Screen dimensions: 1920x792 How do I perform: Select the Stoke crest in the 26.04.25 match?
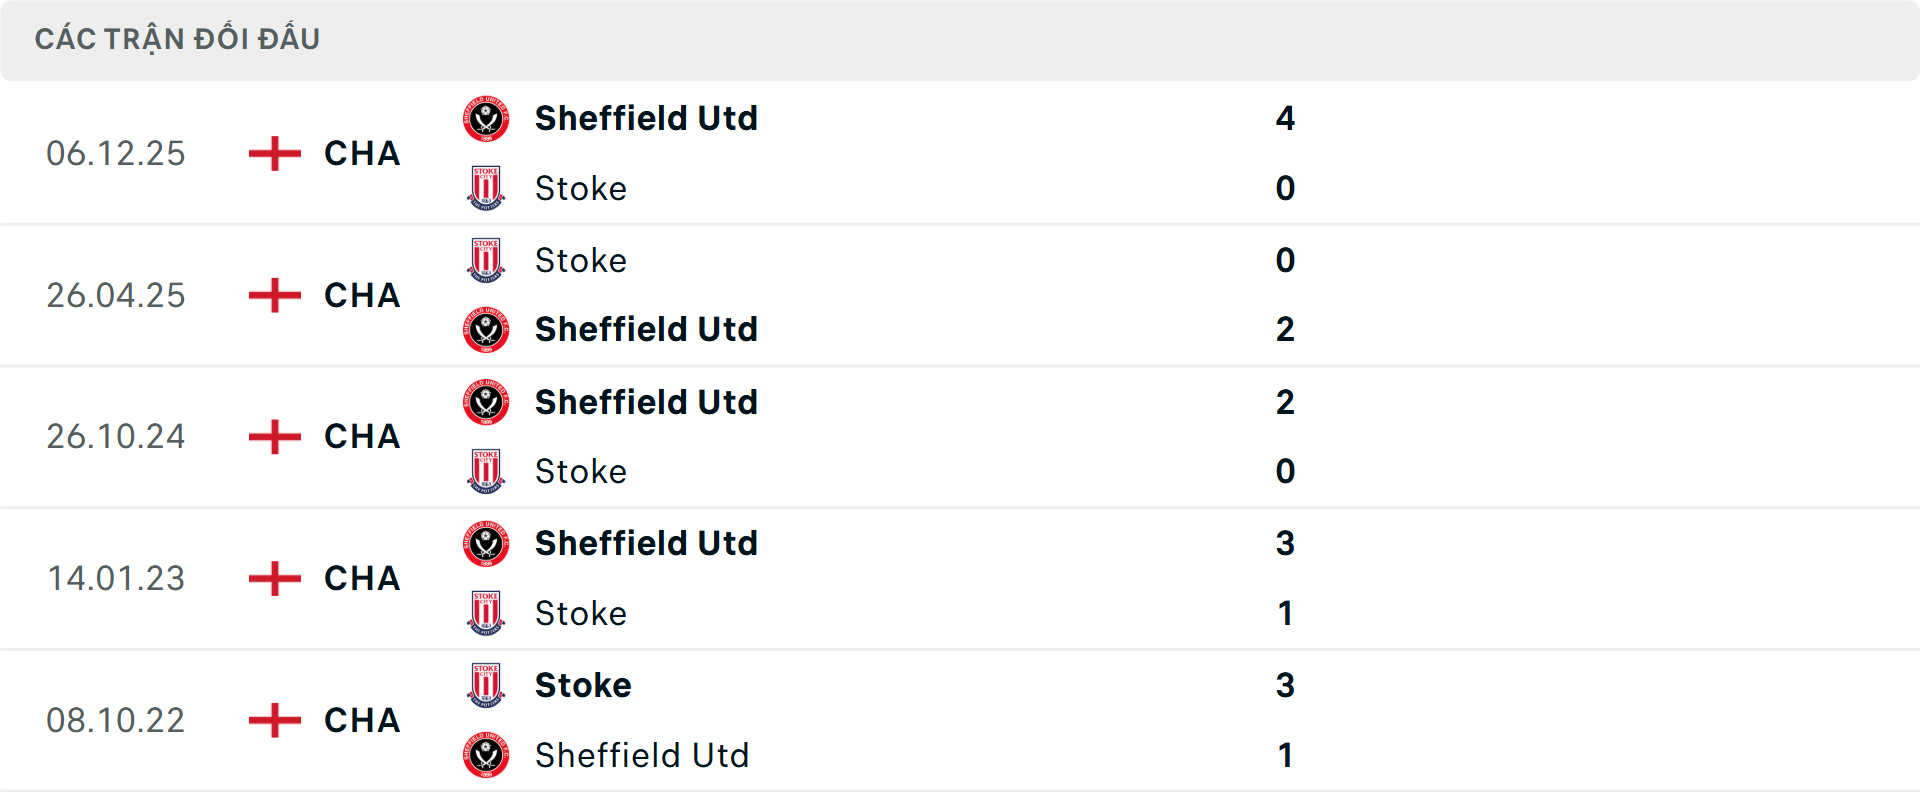coord(486,260)
